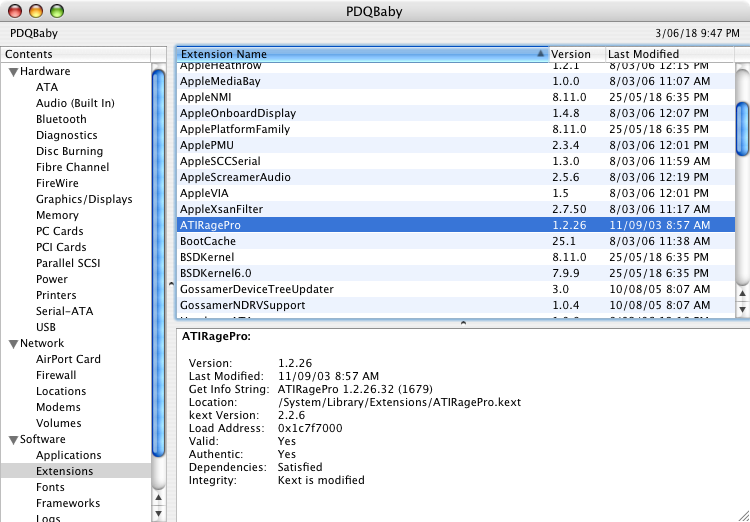The height and width of the screenshot is (522, 750).
Task: Open Parallel SCSI information
Action: click(x=68, y=263)
